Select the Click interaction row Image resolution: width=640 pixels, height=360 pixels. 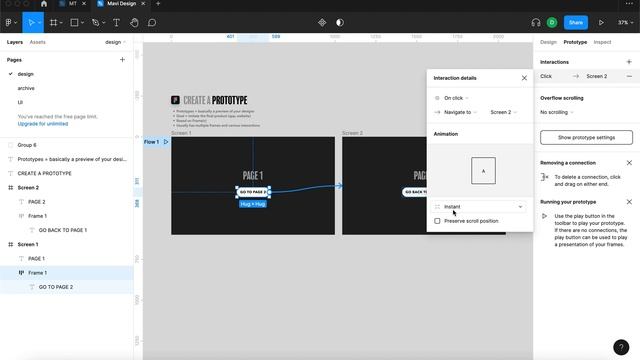[587, 76]
